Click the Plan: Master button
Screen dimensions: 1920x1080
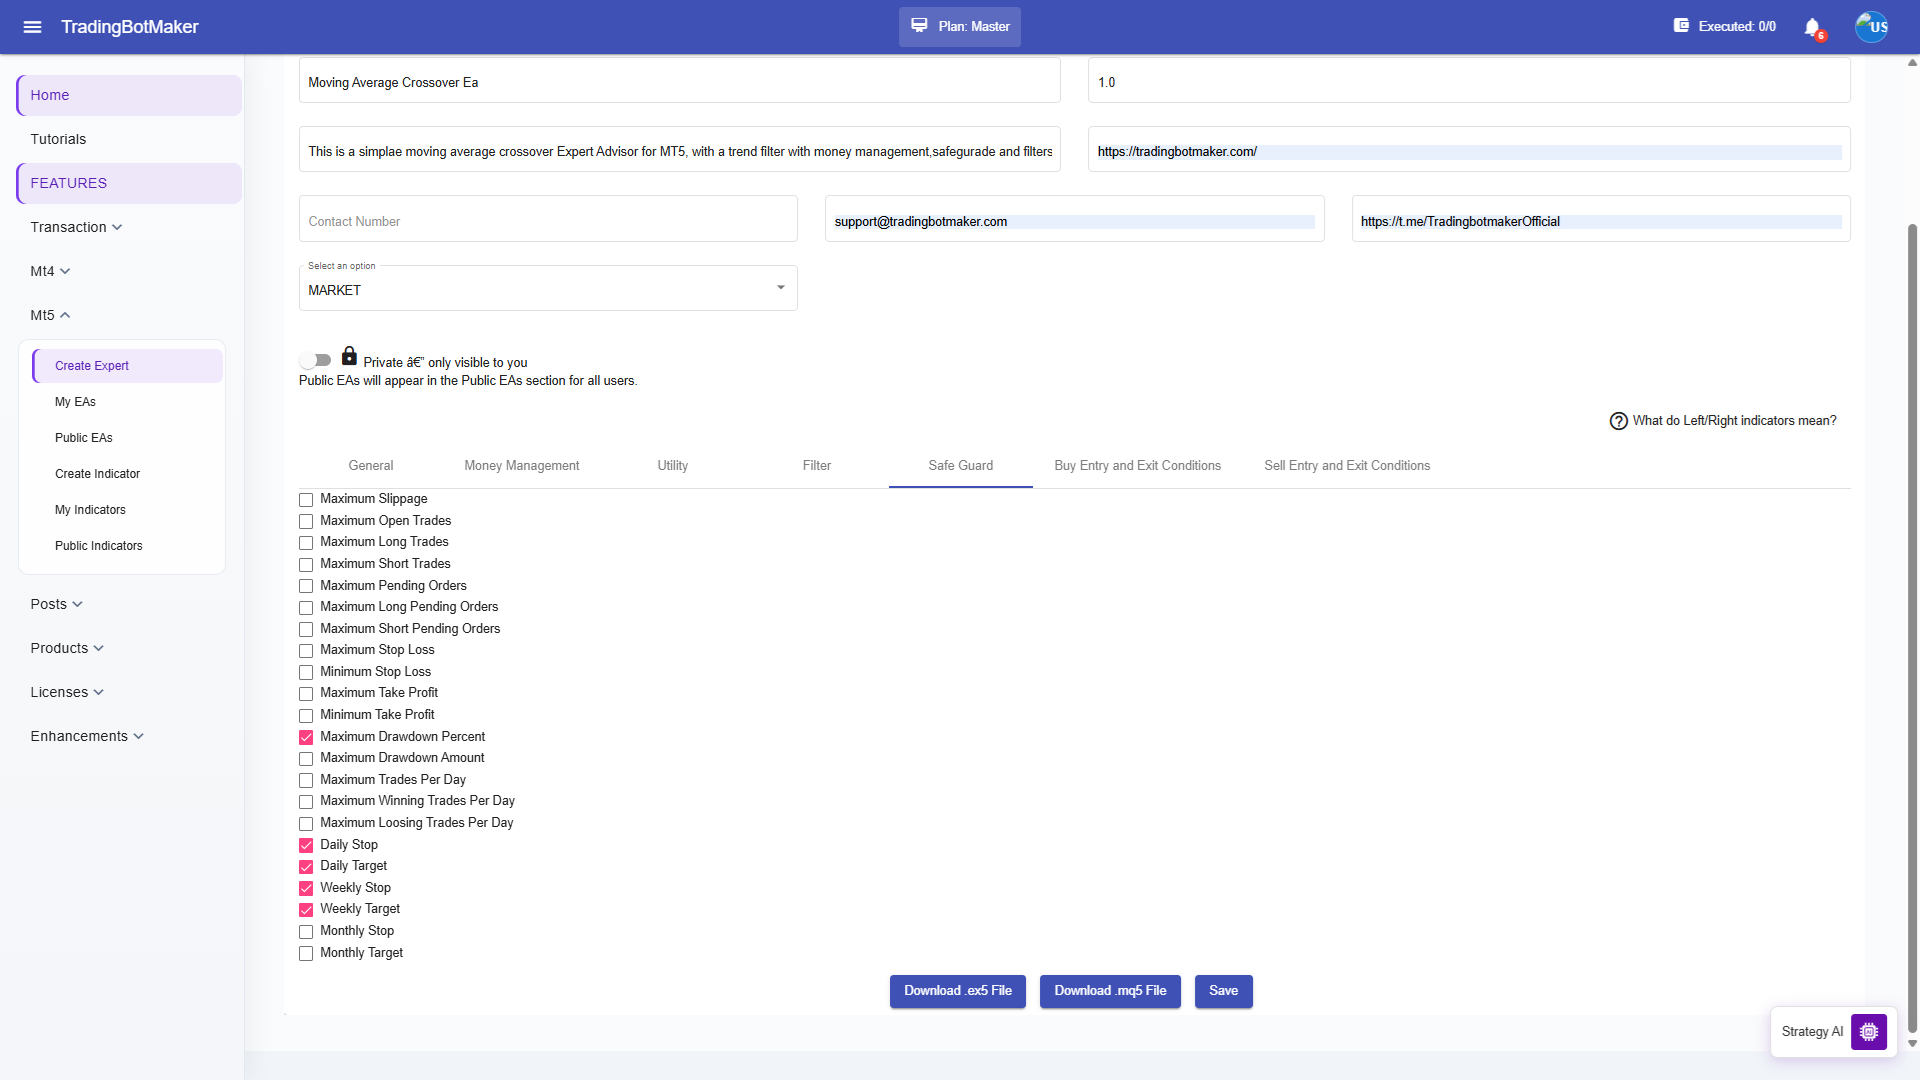click(x=960, y=27)
